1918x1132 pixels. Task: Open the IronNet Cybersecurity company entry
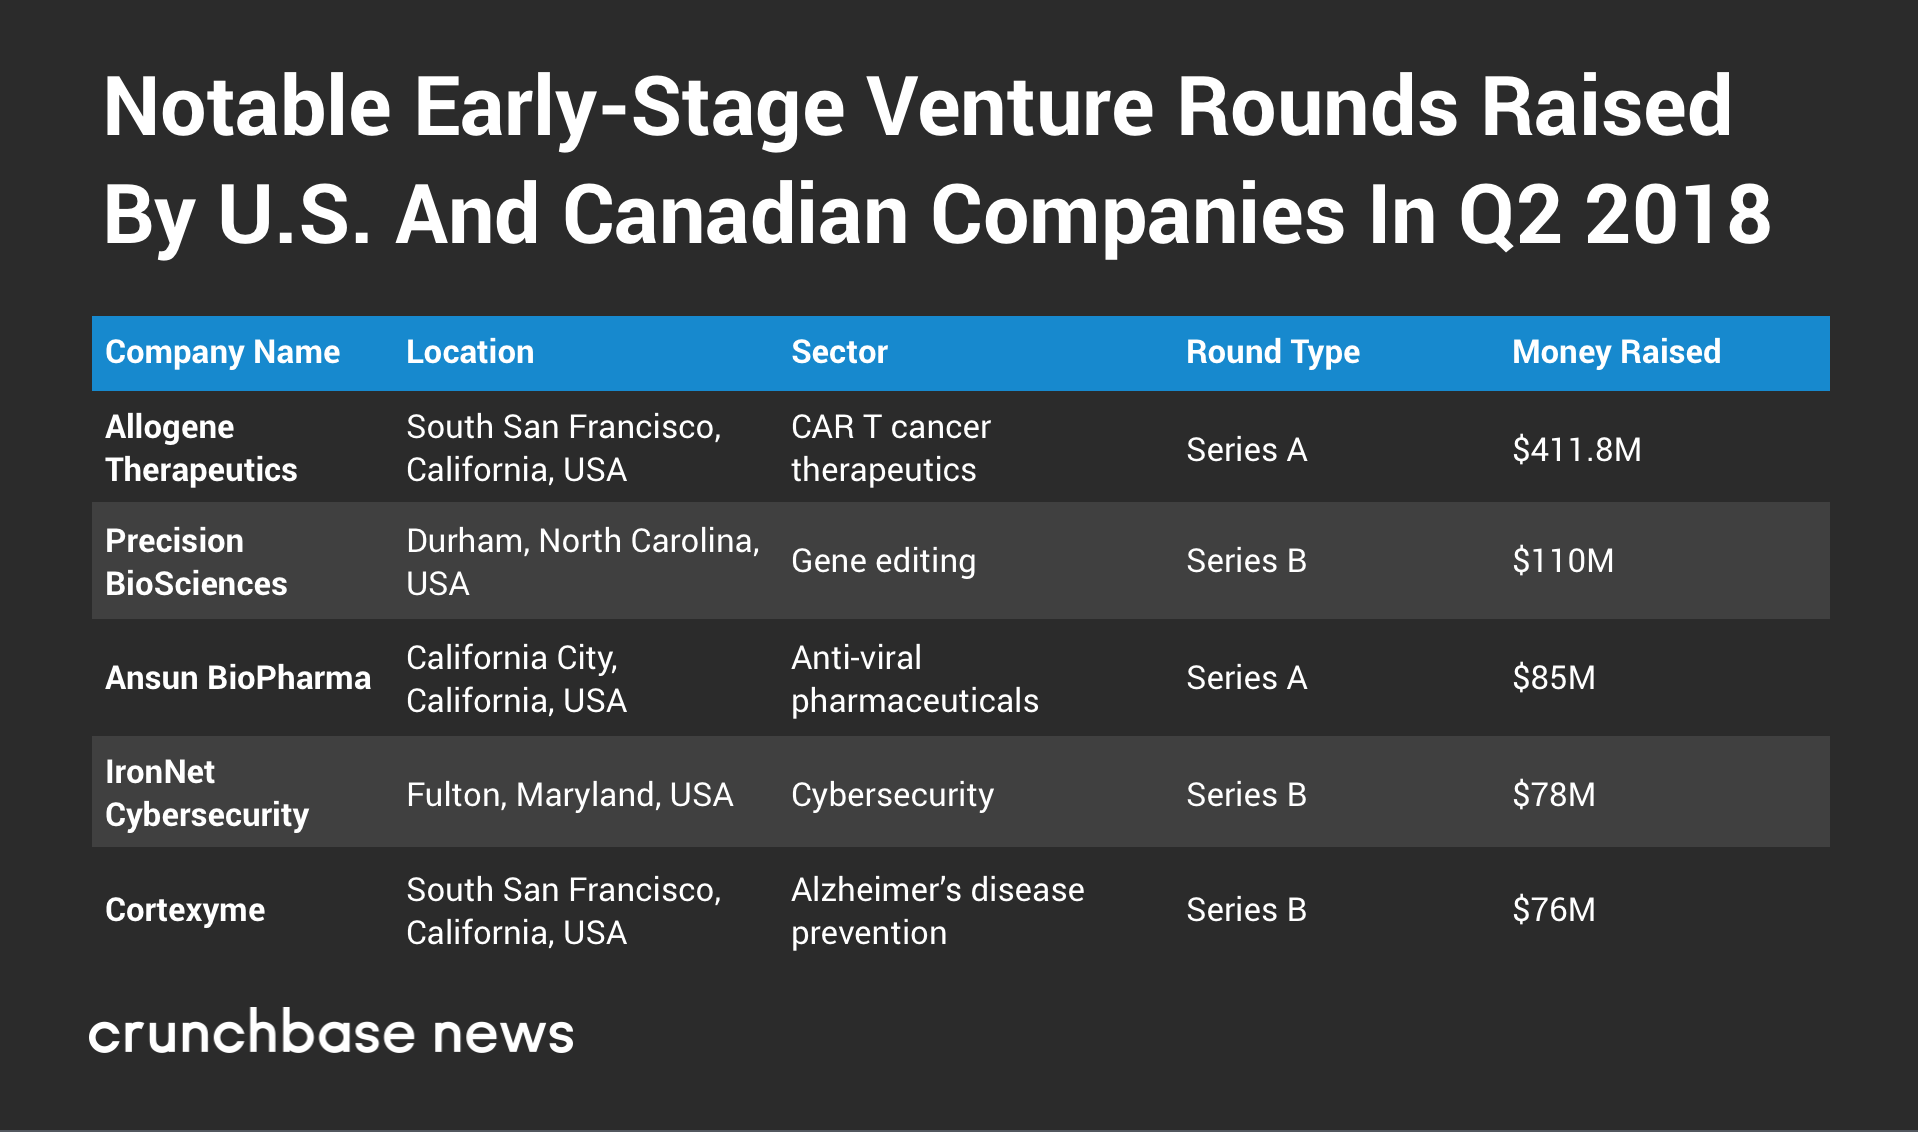point(207,793)
